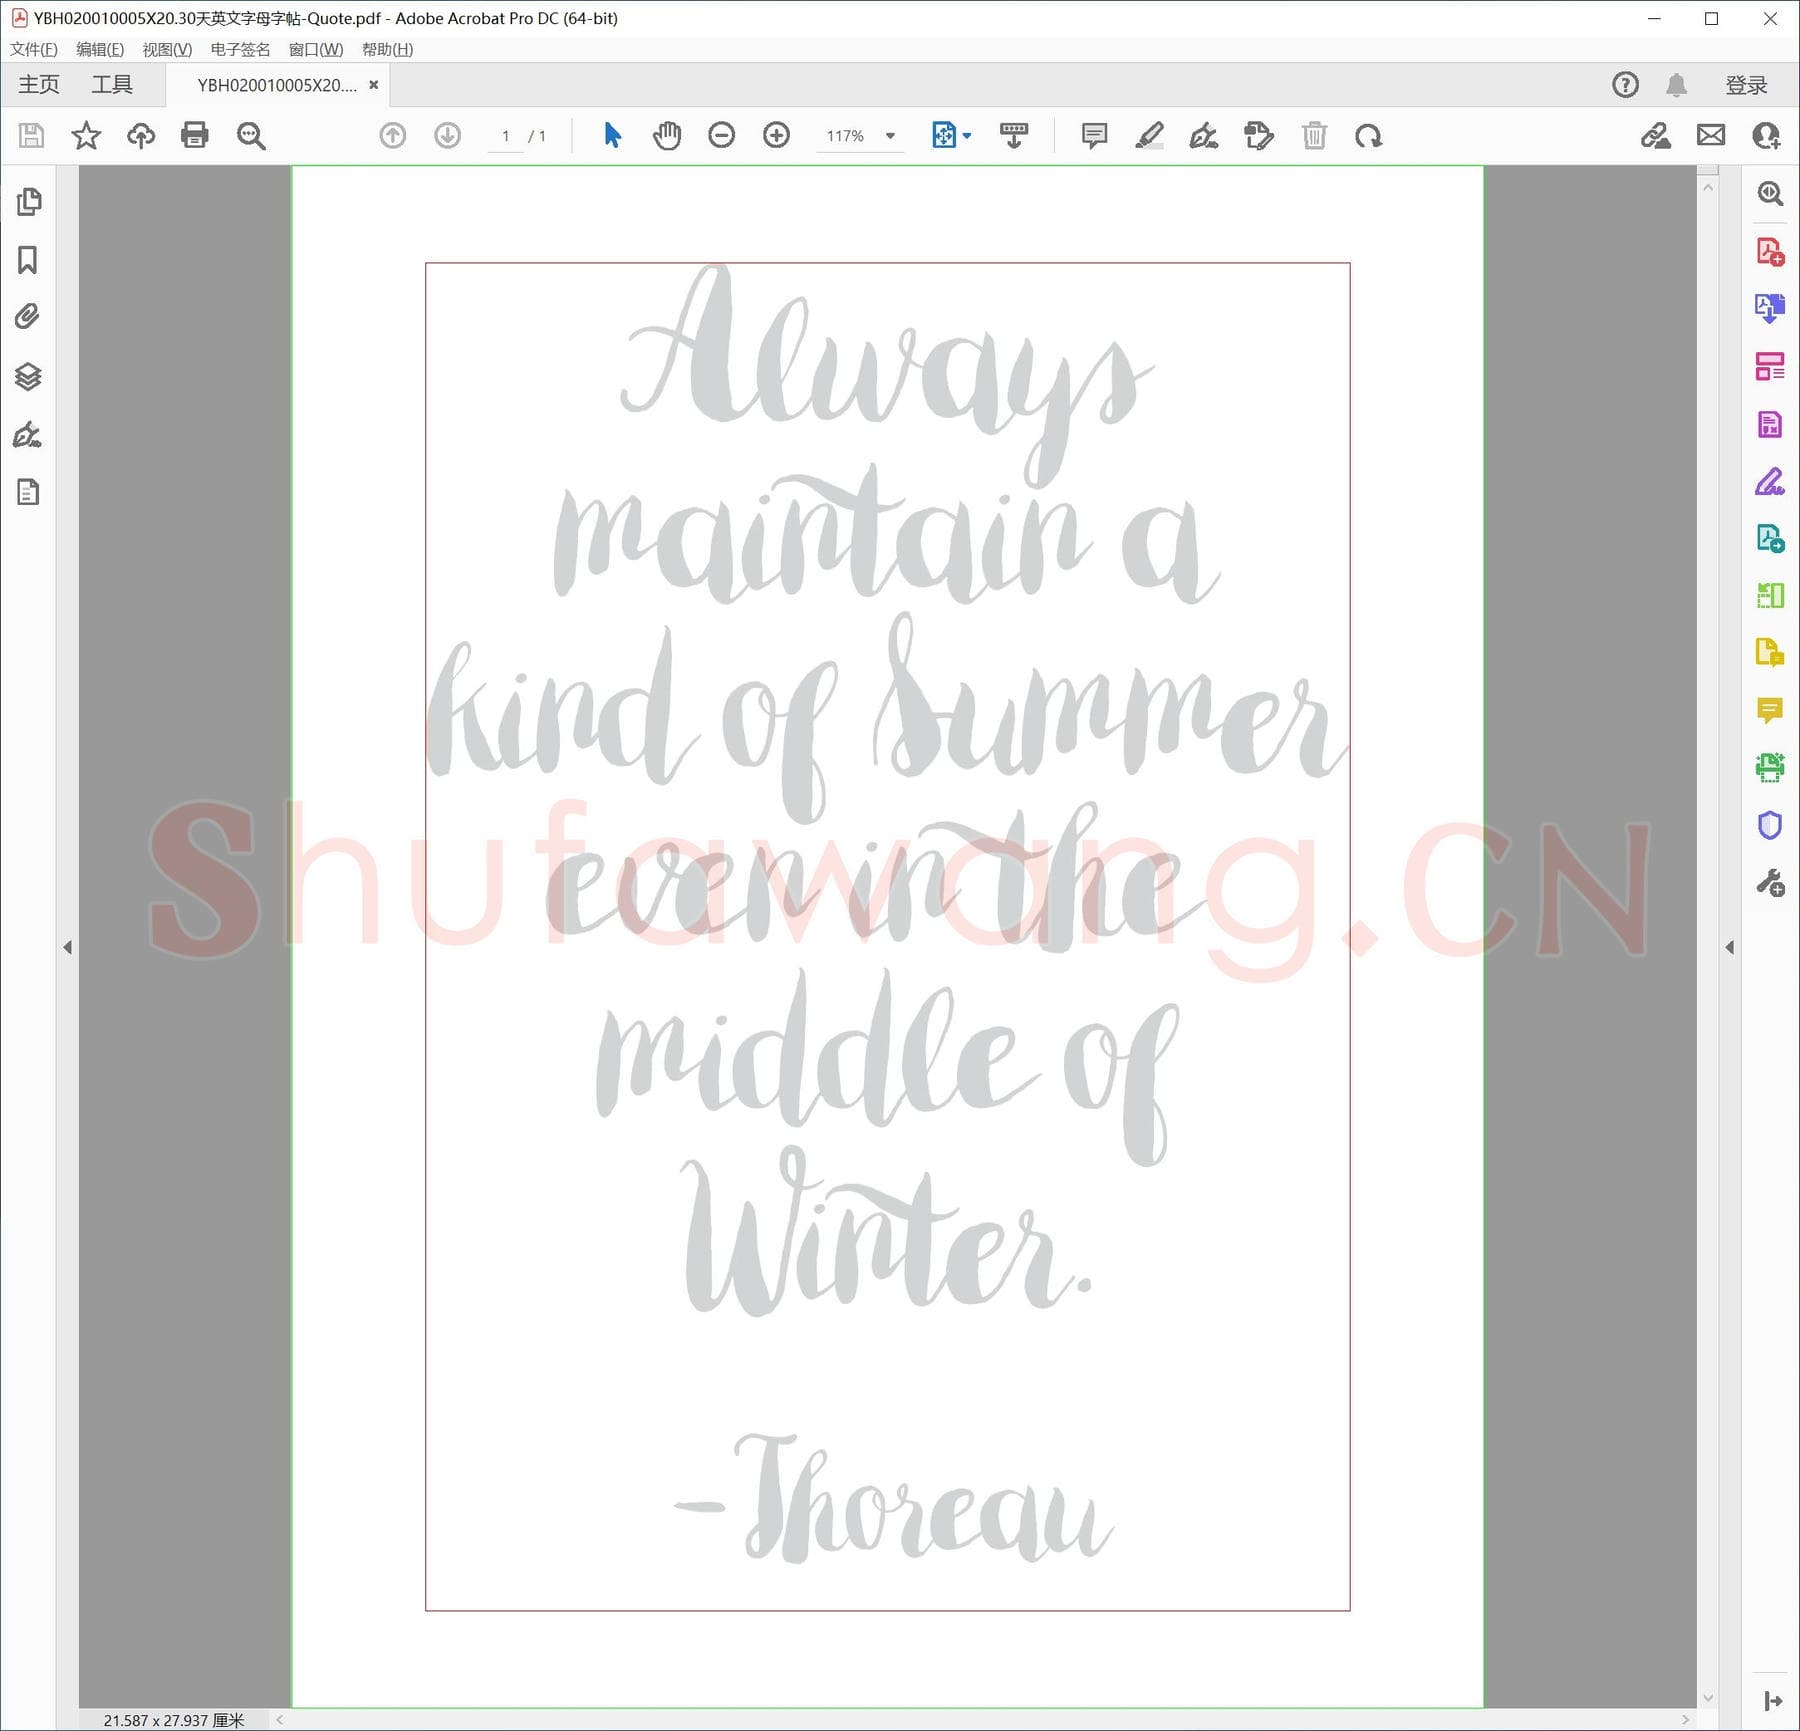Go to the previous page
Viewport: 1800px width, 1731px height.
tap(393, 135)
